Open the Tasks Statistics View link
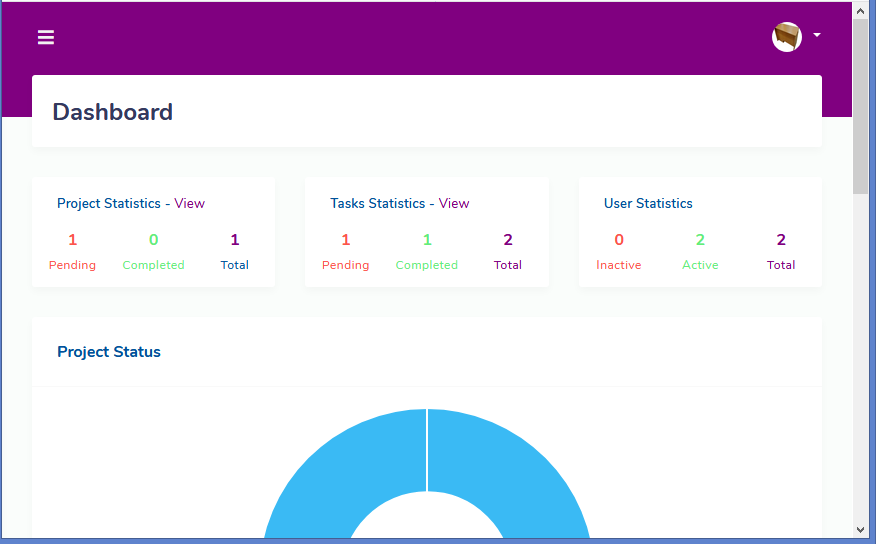Image resolution: width=876 pixels, height=544 pixels. 454,203
